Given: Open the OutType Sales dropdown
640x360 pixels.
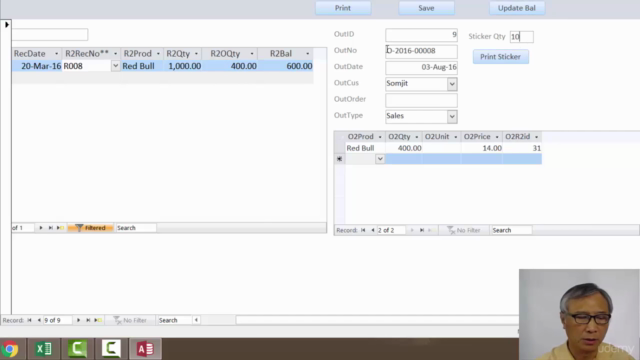Looking at the screenshot, I should (x=452, y=117).
